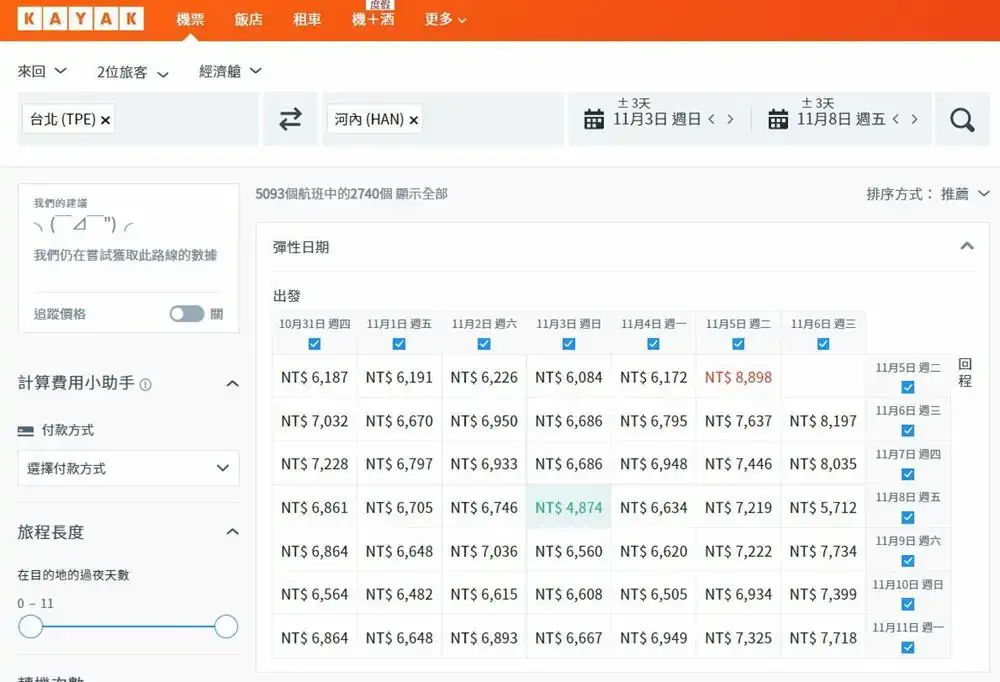Image resolution: width=1000 pixels, height=682 pixels.
Task: Open the 選擇付款方式 dropdown
Action: pyautogui.click(x=128, y=468)
